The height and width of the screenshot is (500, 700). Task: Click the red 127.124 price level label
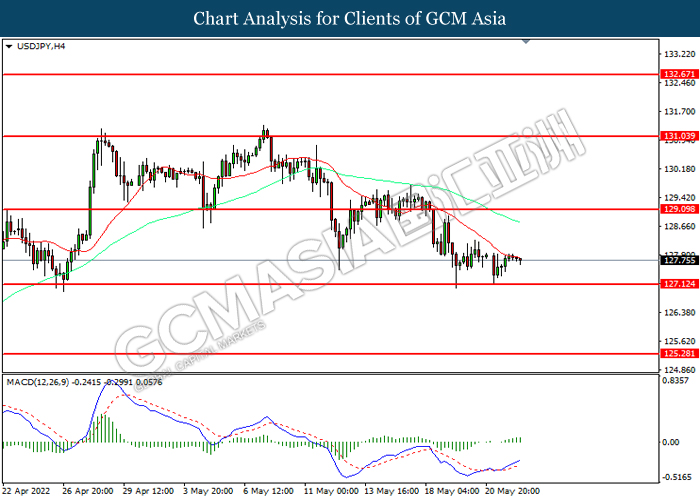[x=679, y=283]
